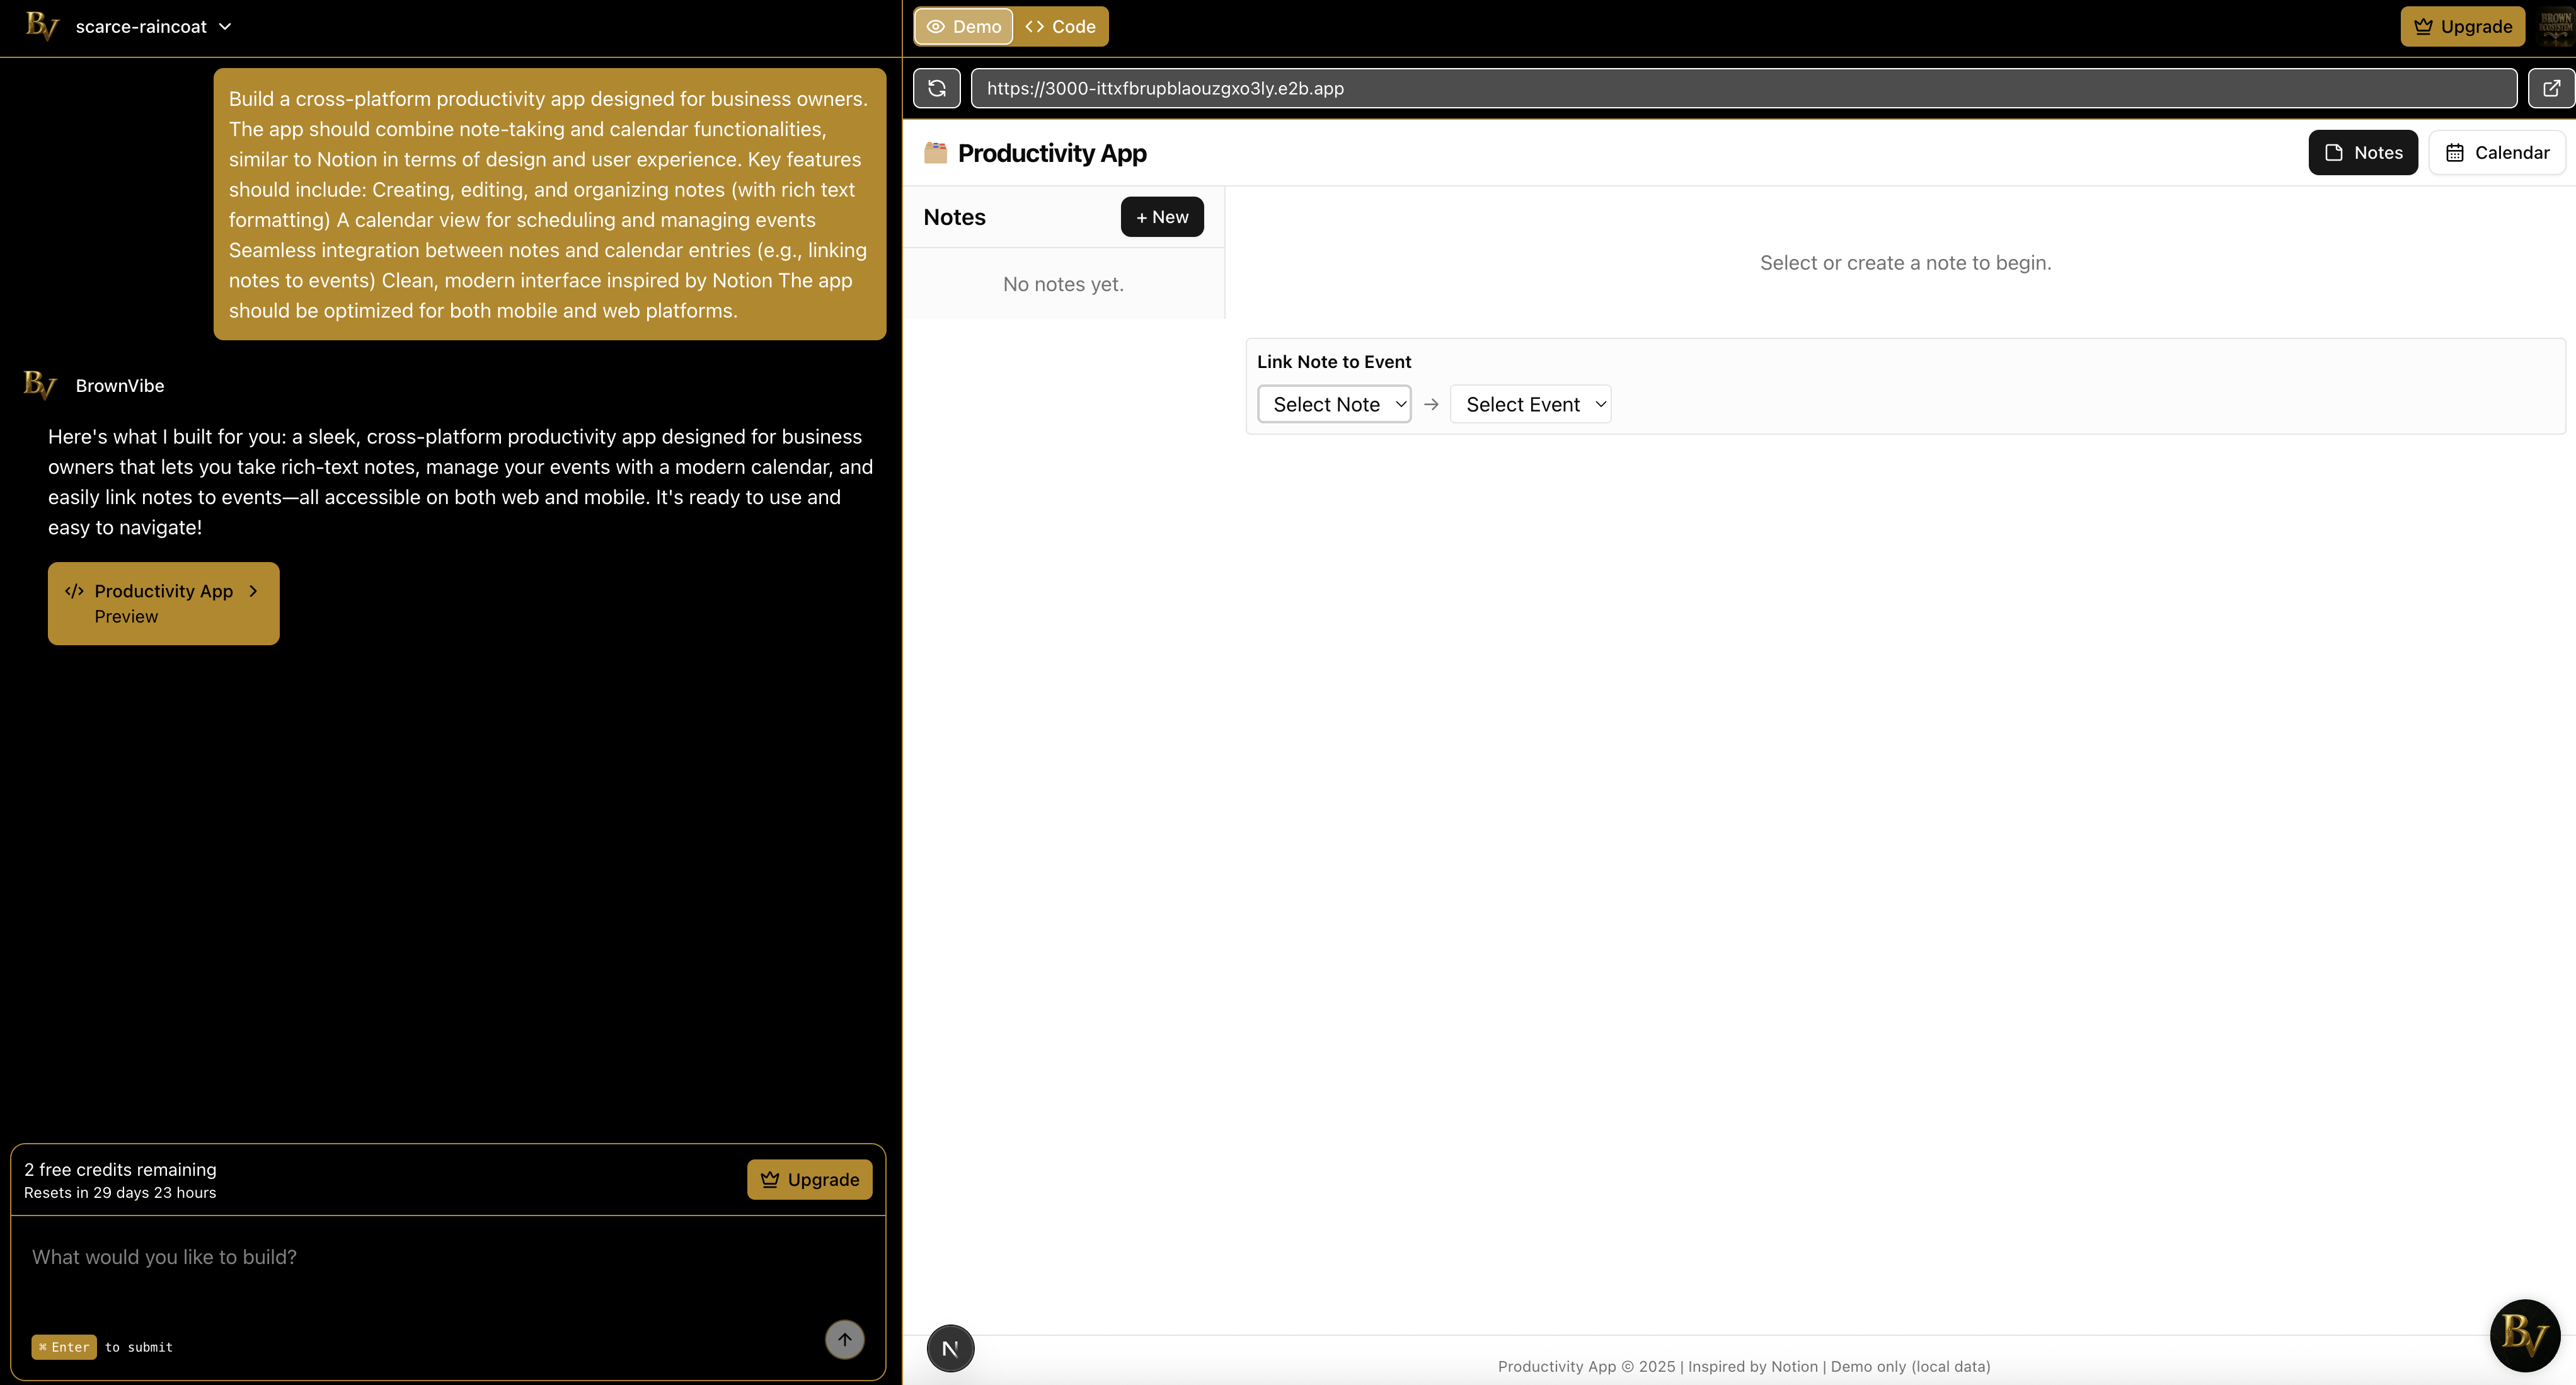
Task: Open the Select Note dropdown
Action: 1334,404
